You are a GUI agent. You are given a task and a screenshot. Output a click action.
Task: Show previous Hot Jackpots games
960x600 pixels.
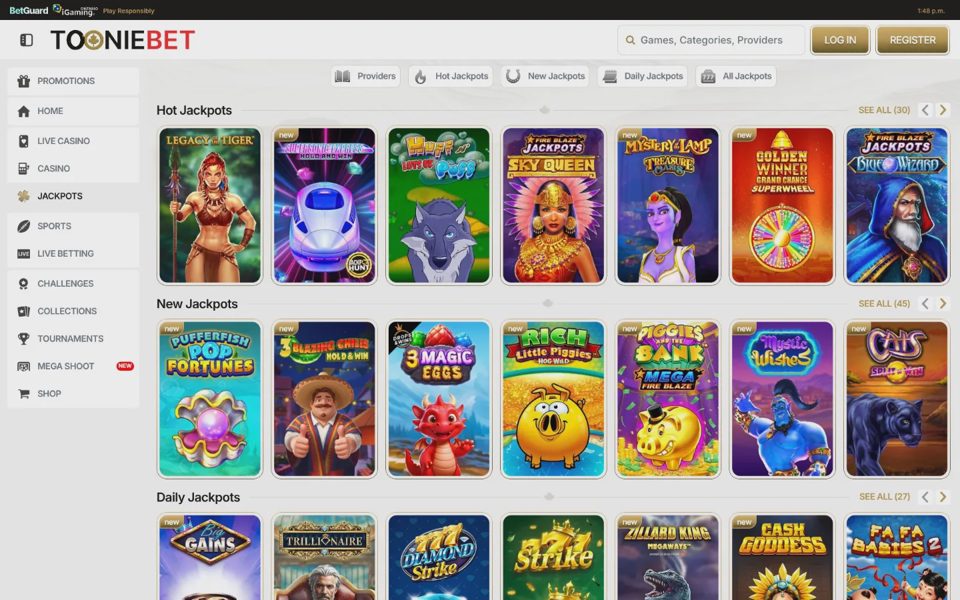(x=925, y=110)
